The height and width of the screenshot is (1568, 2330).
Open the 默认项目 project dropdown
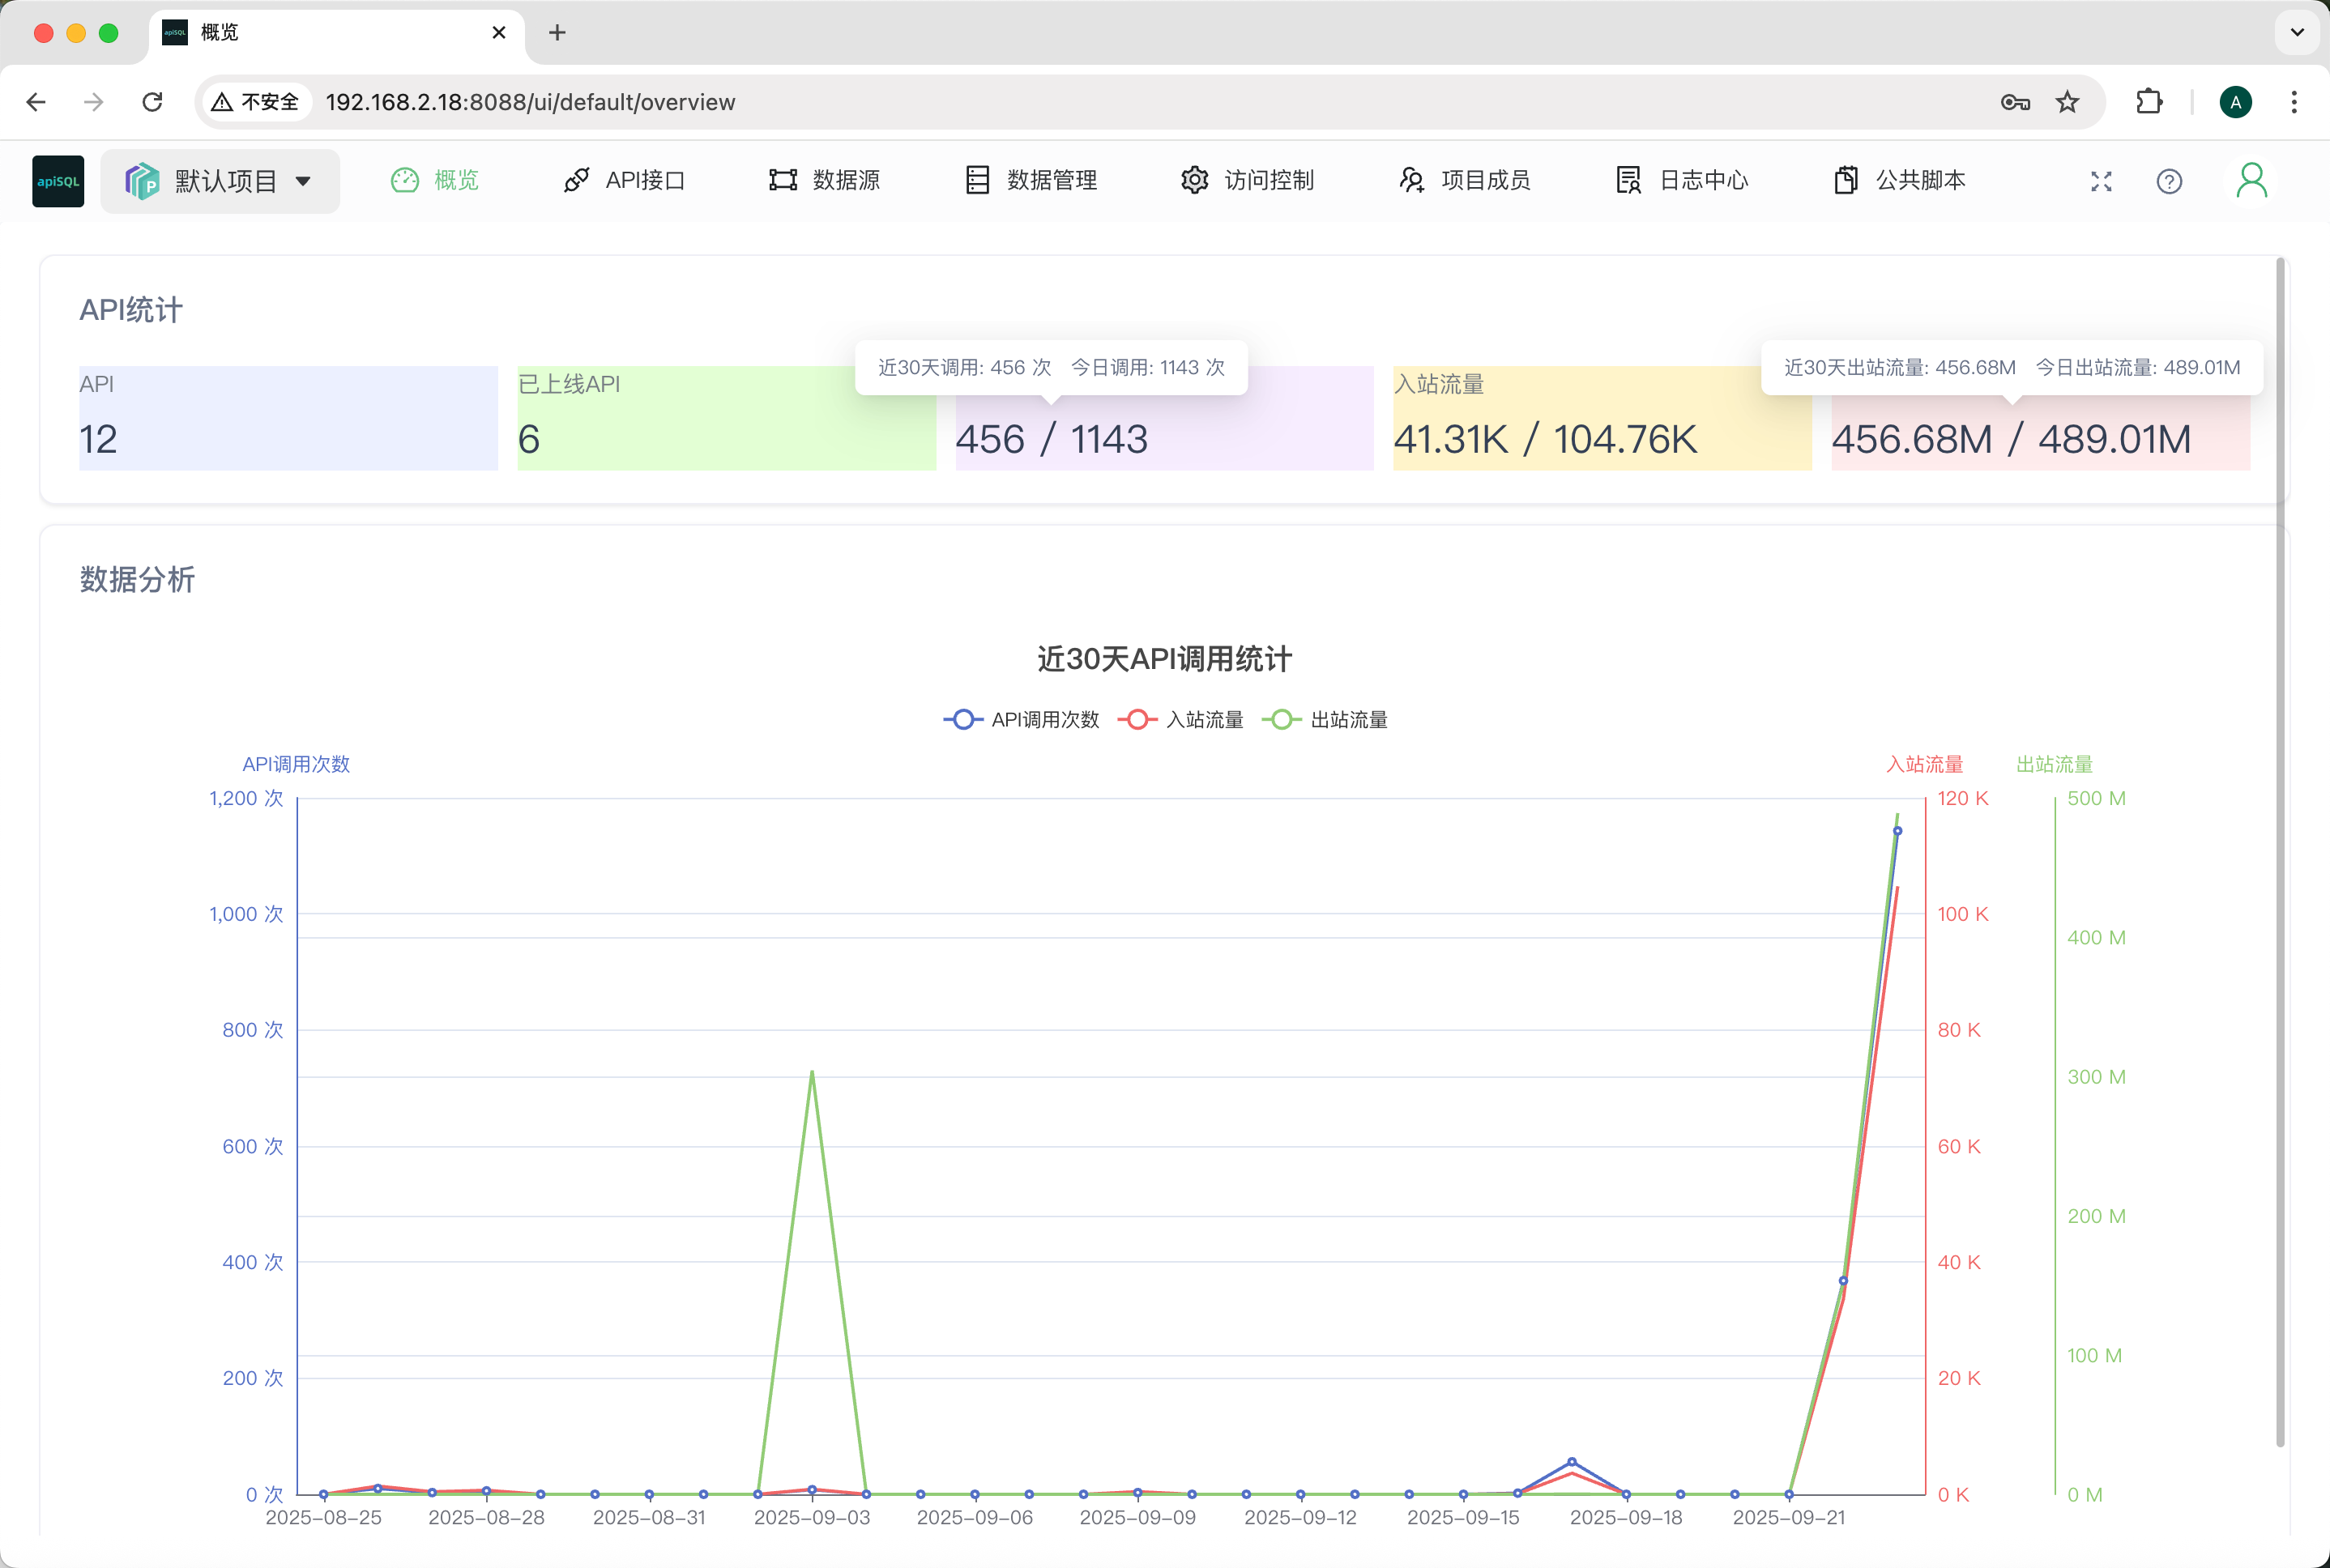pos(220,181)
